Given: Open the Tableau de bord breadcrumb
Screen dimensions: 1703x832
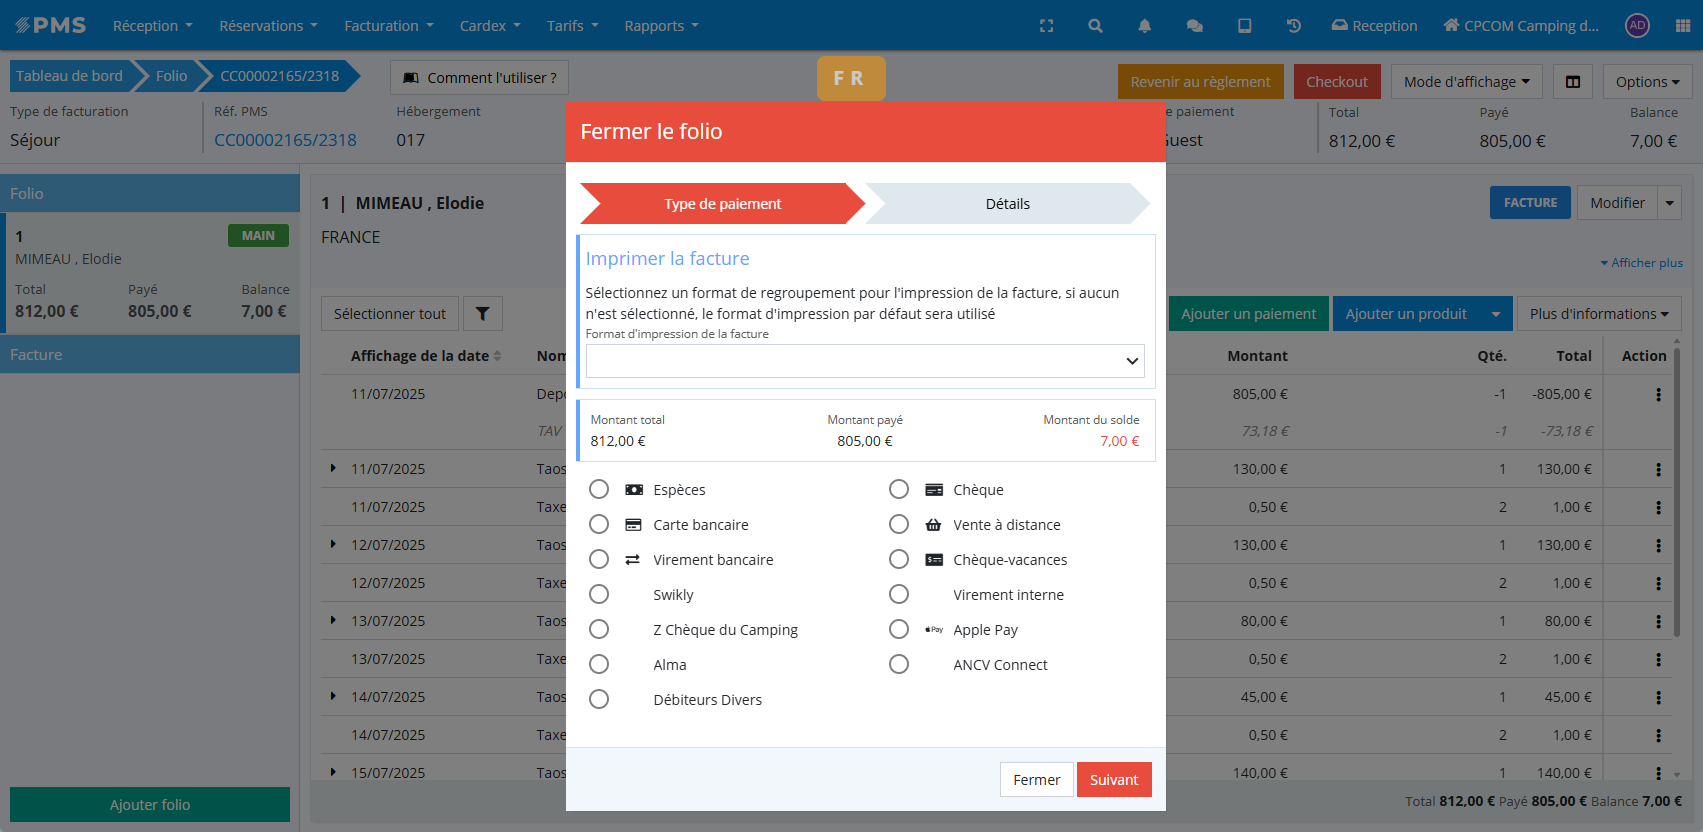Looking at the screenshot, I should click(x=69, y=76).
